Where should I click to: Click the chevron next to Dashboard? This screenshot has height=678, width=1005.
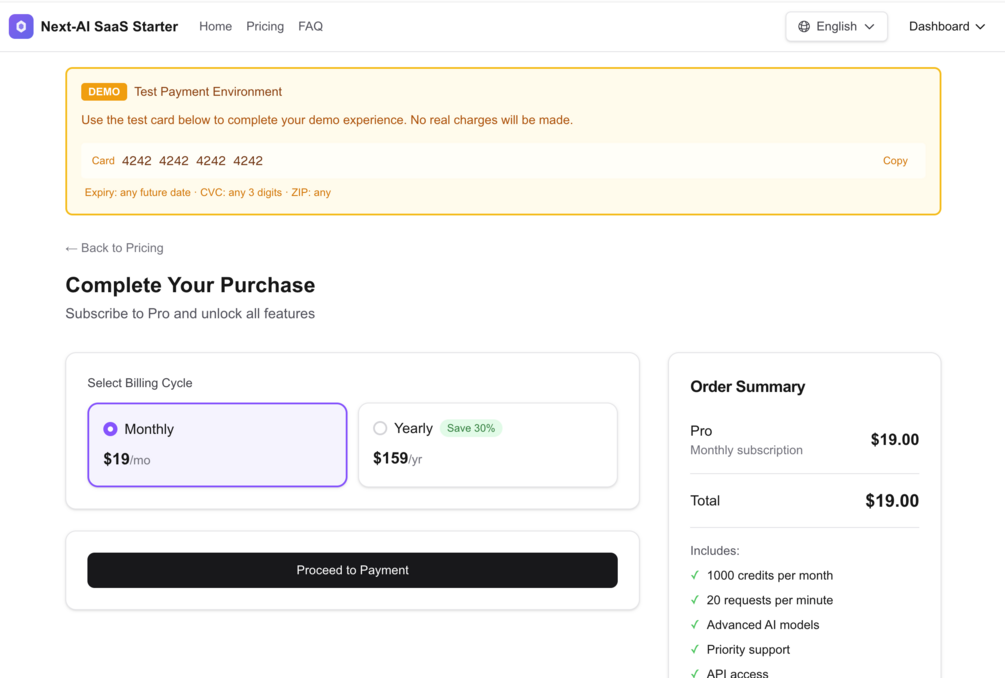coord(981,27)
